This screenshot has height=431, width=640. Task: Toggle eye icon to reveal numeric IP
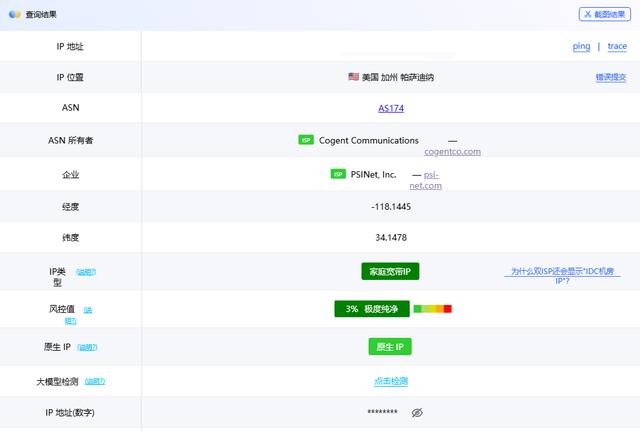click(418, 413)
